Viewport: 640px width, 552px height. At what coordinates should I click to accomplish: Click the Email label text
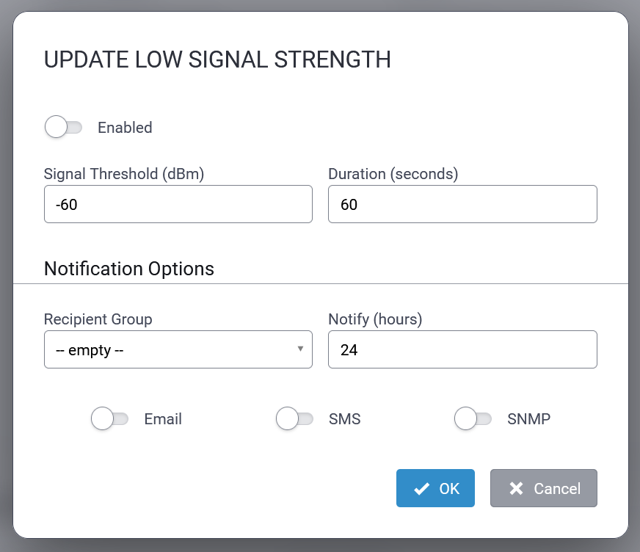[x=163, y=419]
